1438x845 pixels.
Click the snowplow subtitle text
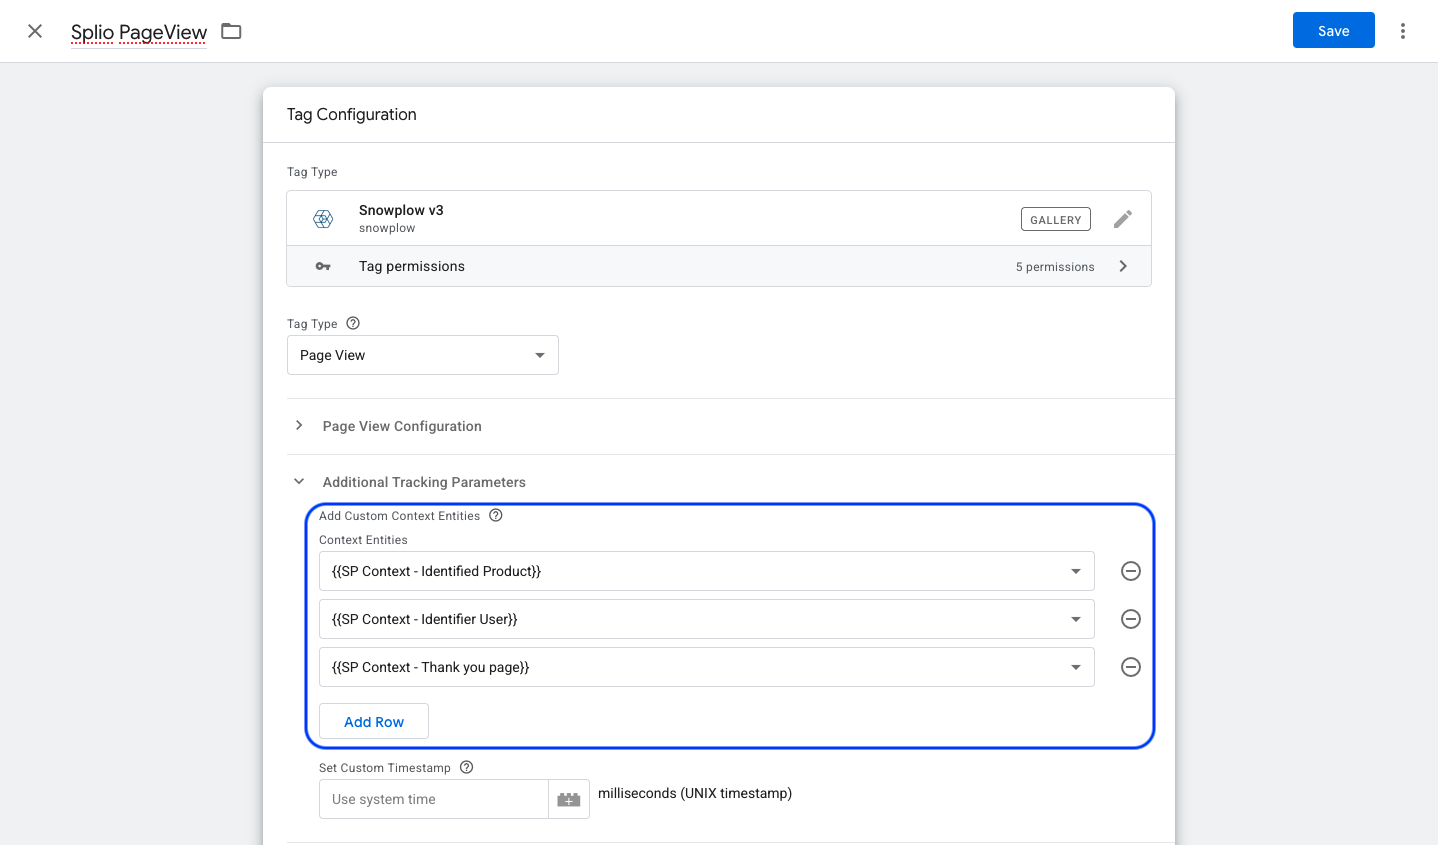(387, 228)
